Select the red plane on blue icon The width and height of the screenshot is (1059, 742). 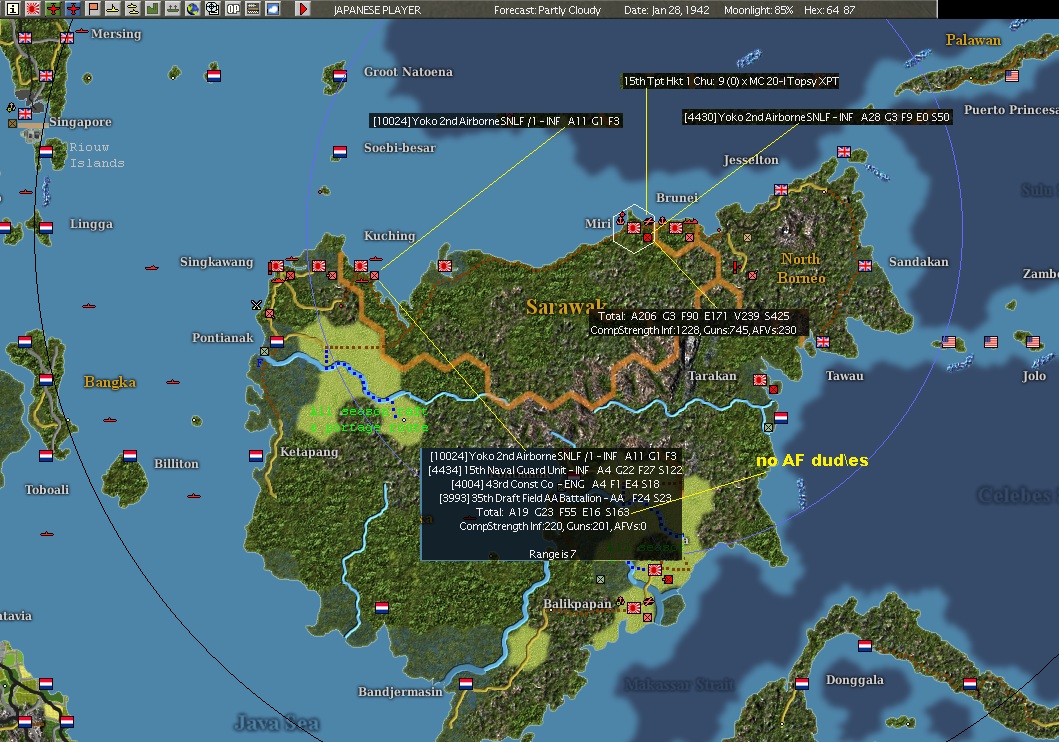[72, 9]
